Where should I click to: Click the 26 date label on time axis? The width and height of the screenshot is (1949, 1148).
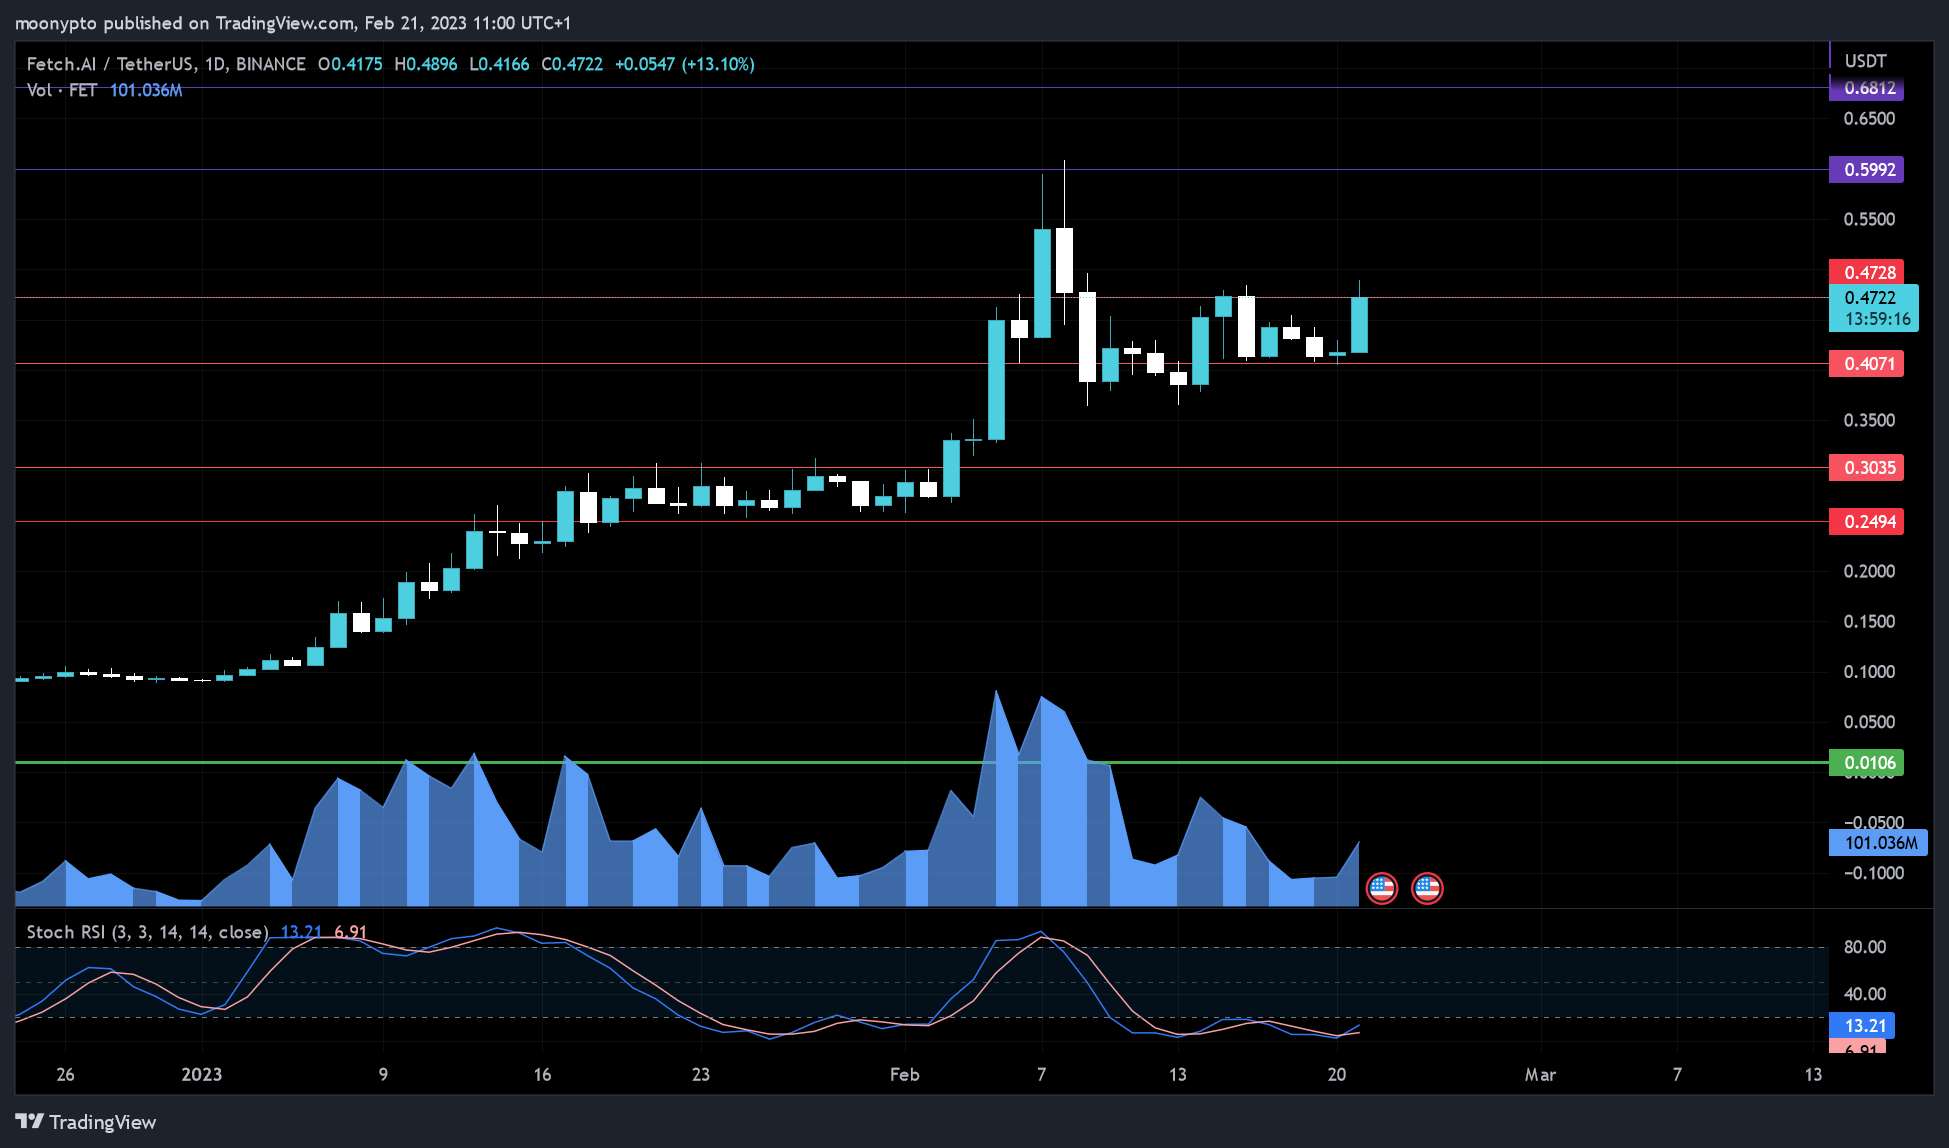click(x=65, y=1075)
